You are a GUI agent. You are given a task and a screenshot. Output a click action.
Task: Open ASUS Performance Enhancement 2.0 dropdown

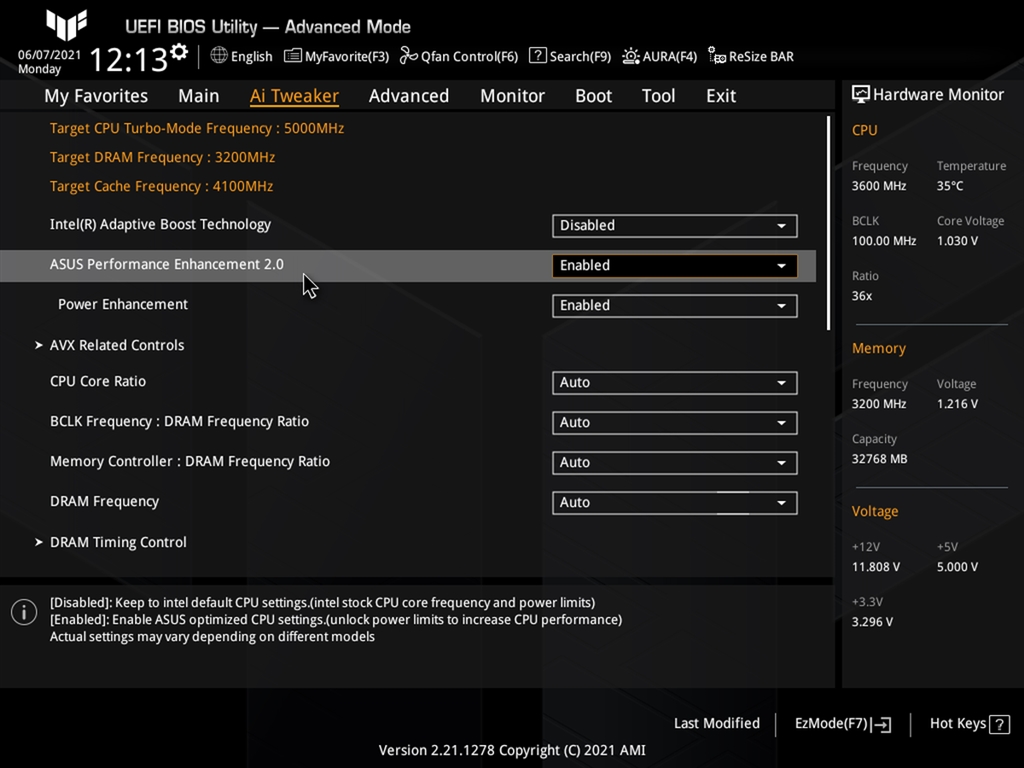[x=675, y=265]
